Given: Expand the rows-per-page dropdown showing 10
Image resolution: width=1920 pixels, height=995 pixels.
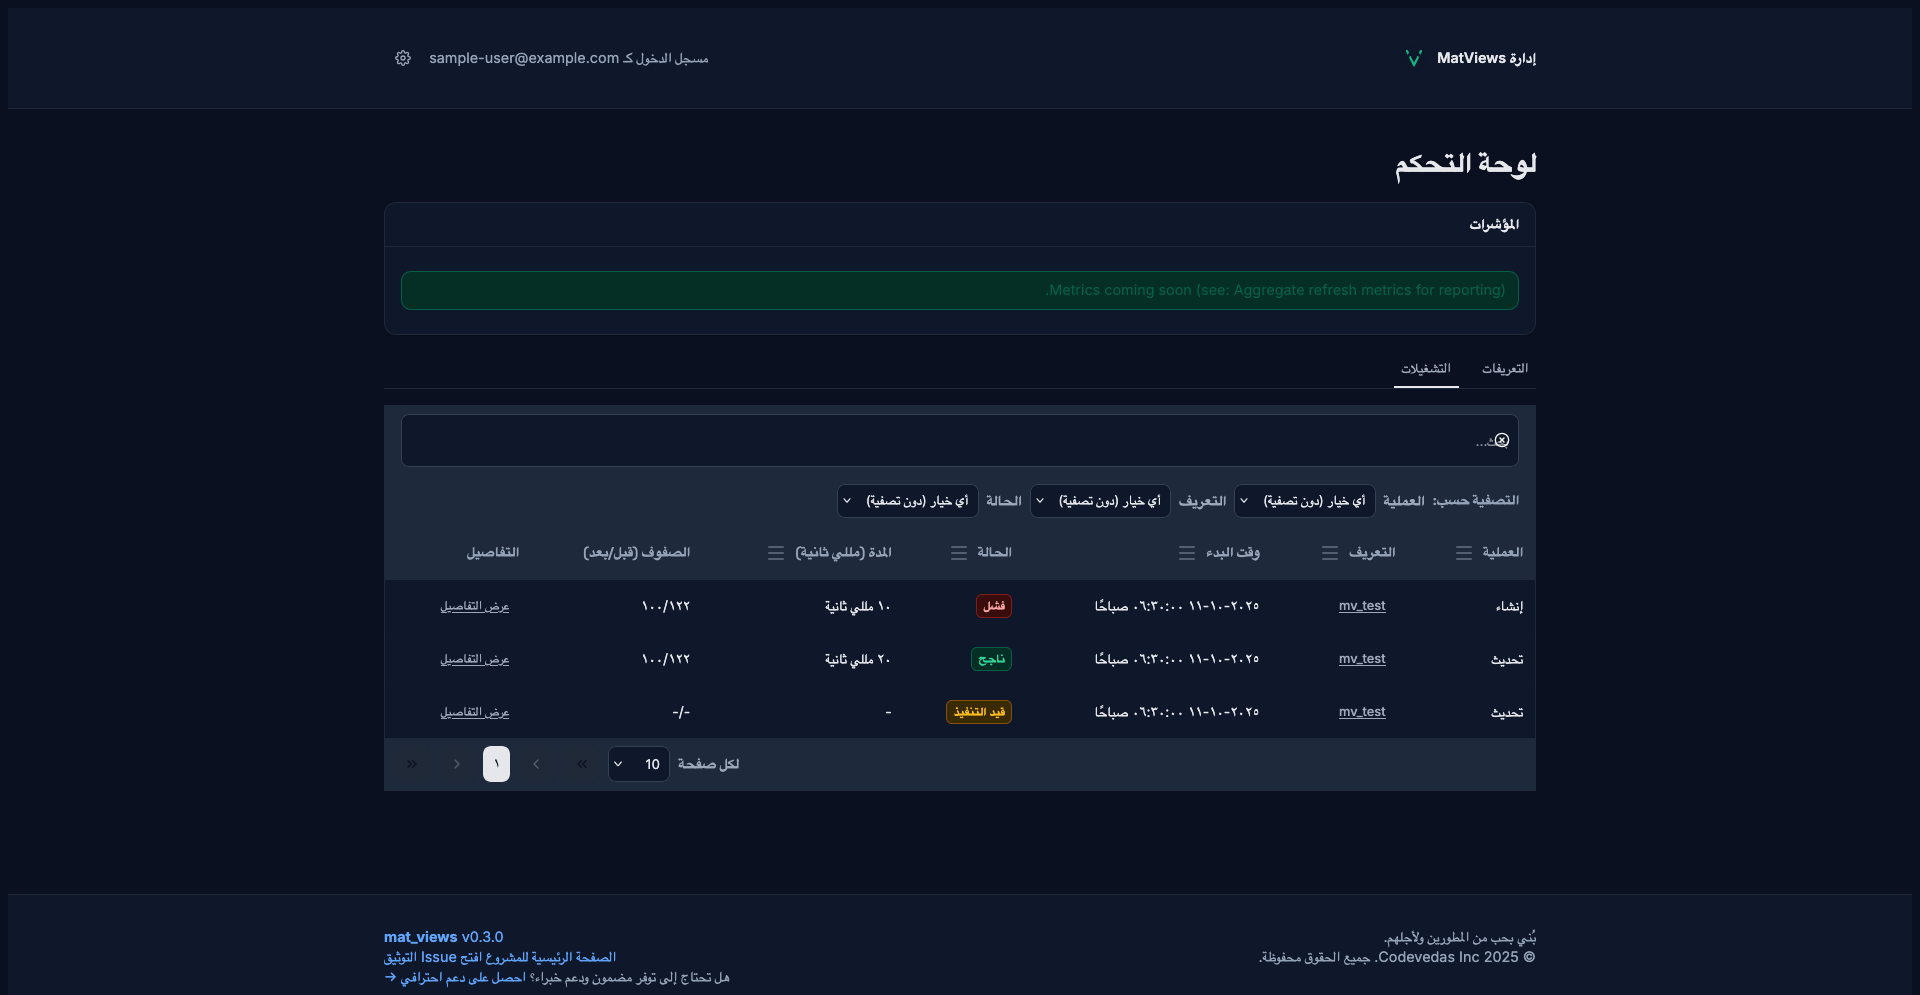Looking at the screenshot, I should coord(638,764).
